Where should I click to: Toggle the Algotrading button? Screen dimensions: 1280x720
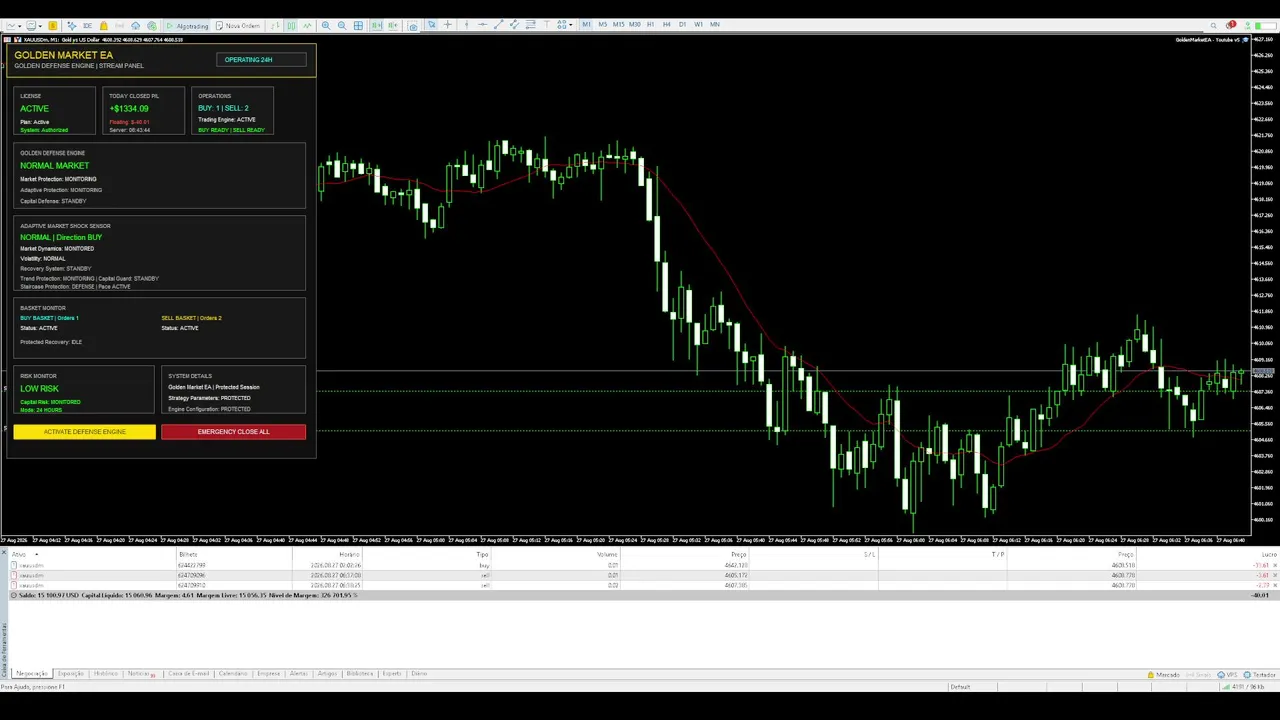[x=188, y=25]
